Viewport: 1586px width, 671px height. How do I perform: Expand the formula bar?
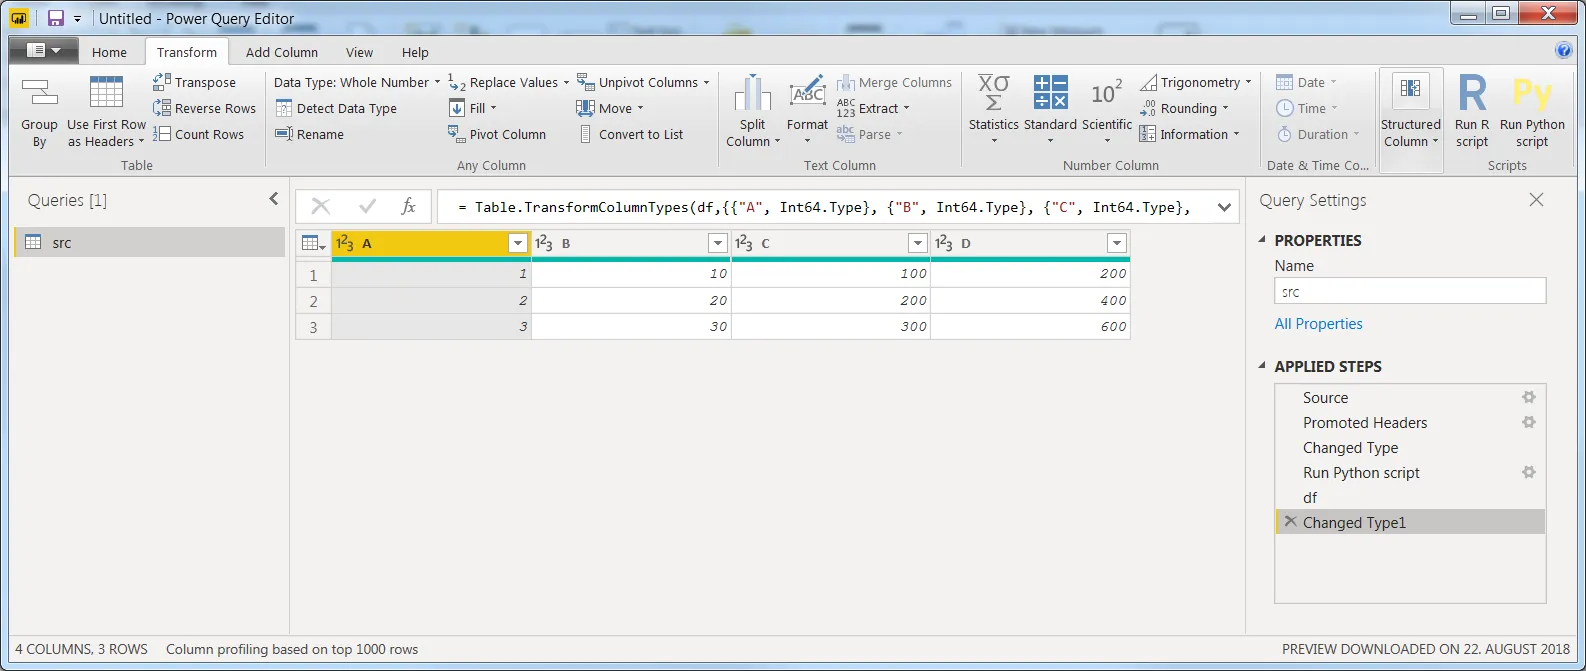pyautogui.click(x=1224, y=207)
